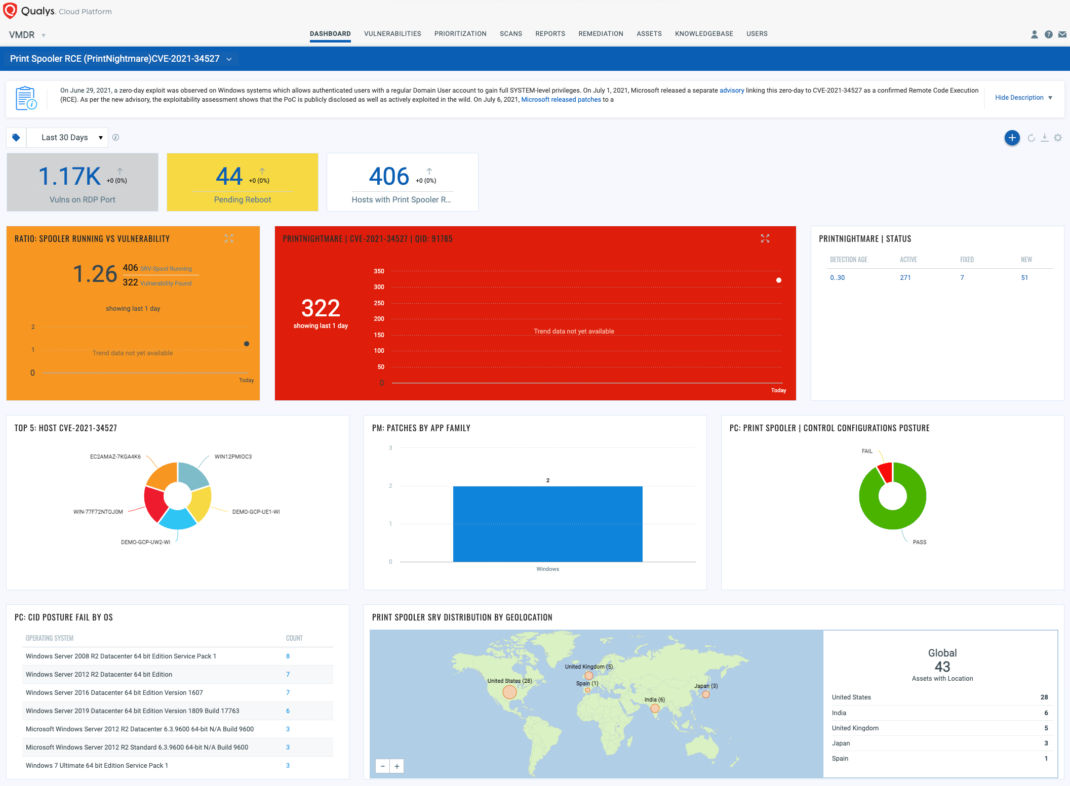Open the Users tab
The height and width of the screenshot is (786, 1070).
click(757, 33)
